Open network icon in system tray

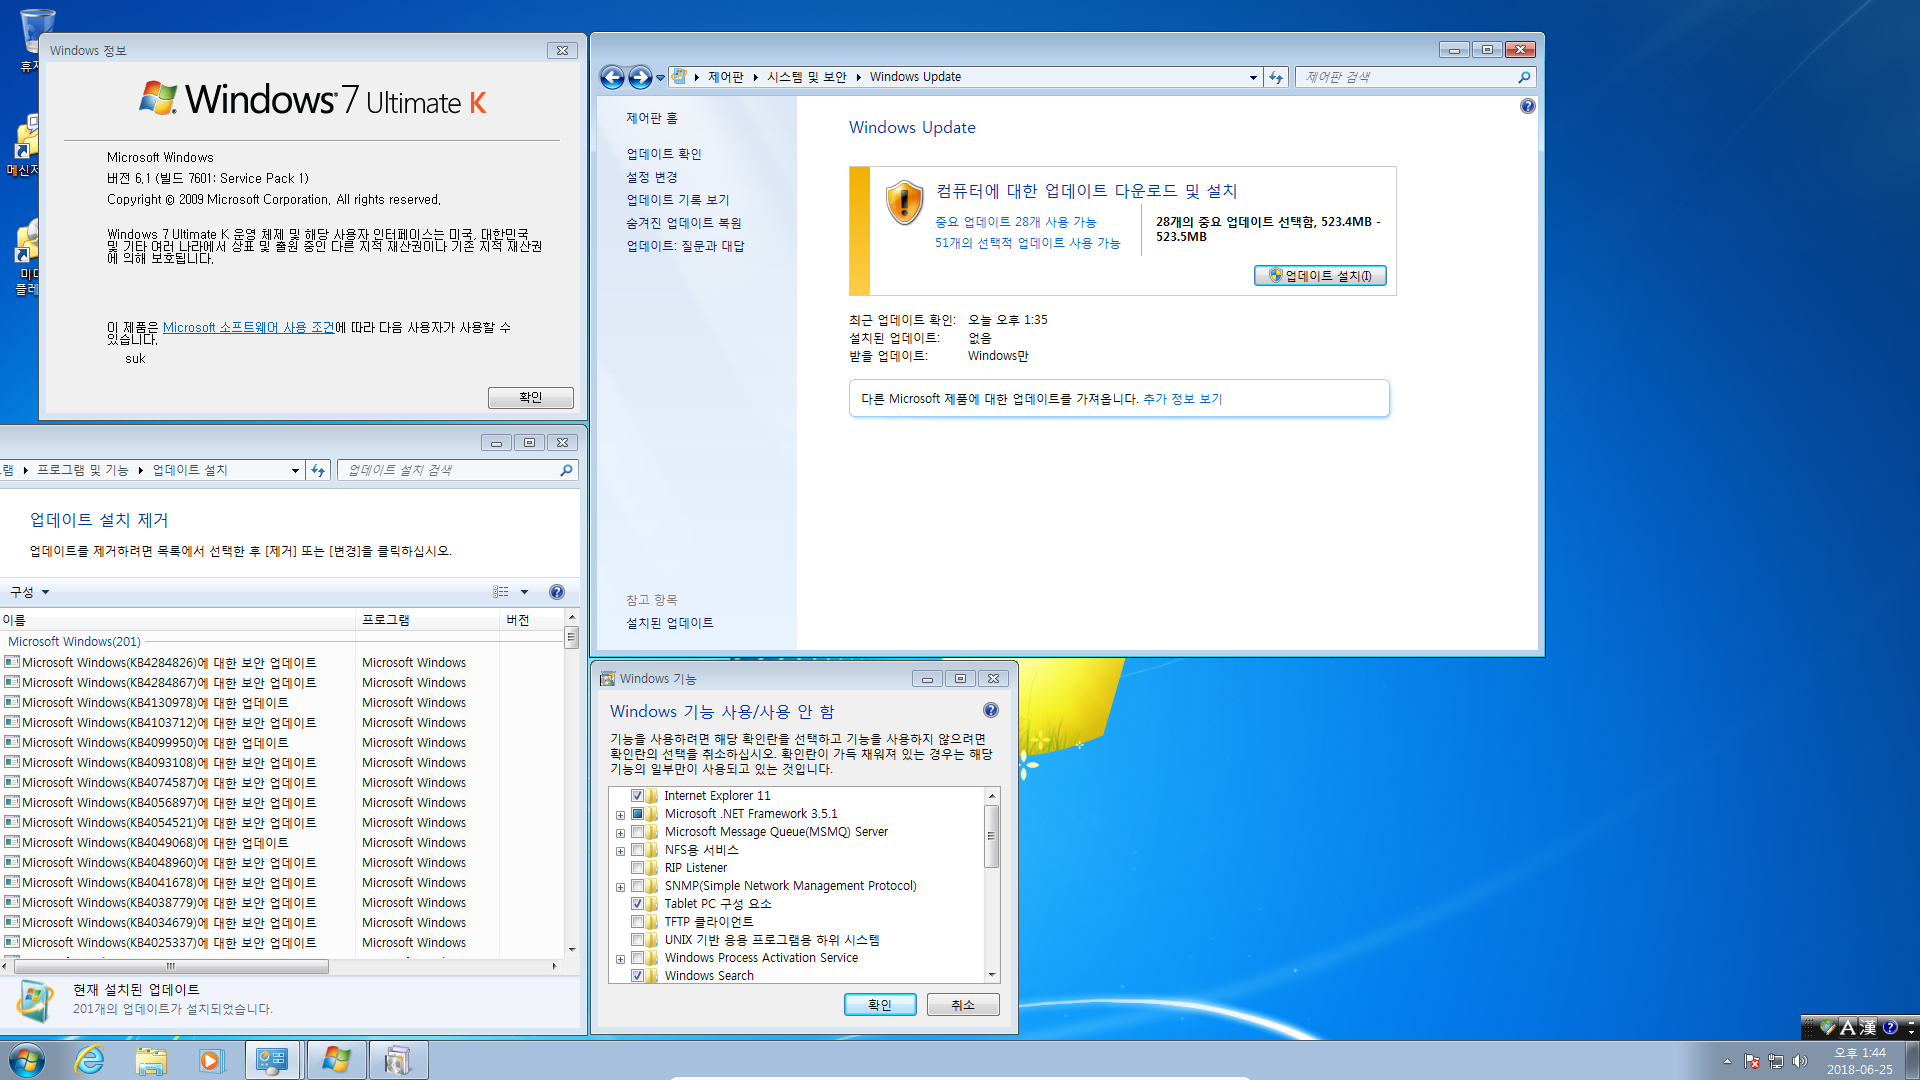tap(1776, 1061)
